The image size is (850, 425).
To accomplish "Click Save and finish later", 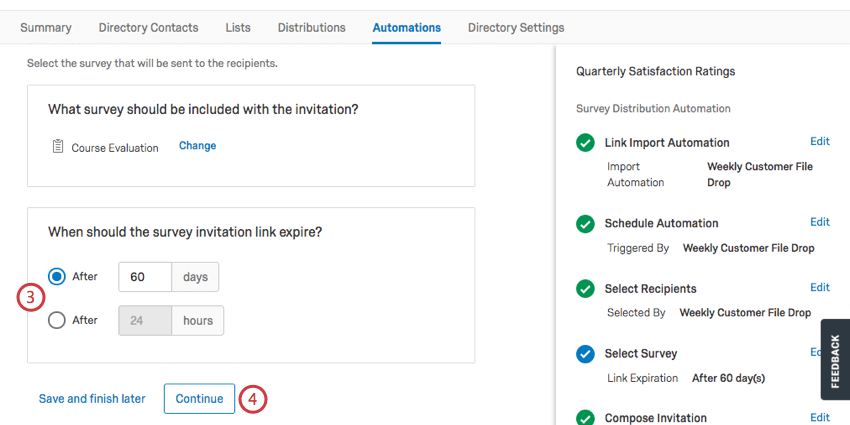I will (x=92, y=399).
